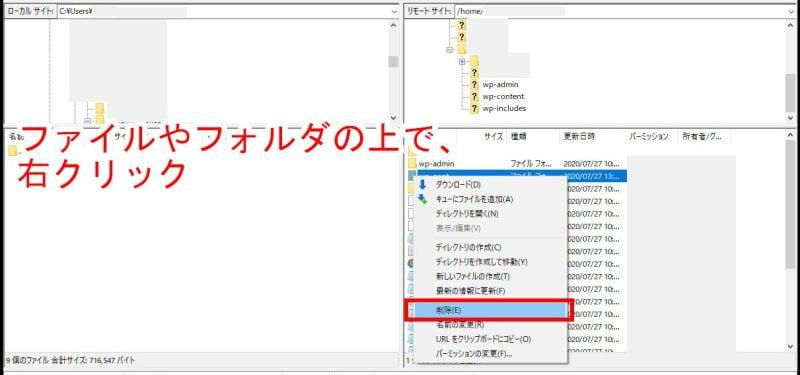Viewport: 800px width, 375px height.
Task: Choose 新しいファイルの作成(T) entry
Action: [x=472, y=277]
